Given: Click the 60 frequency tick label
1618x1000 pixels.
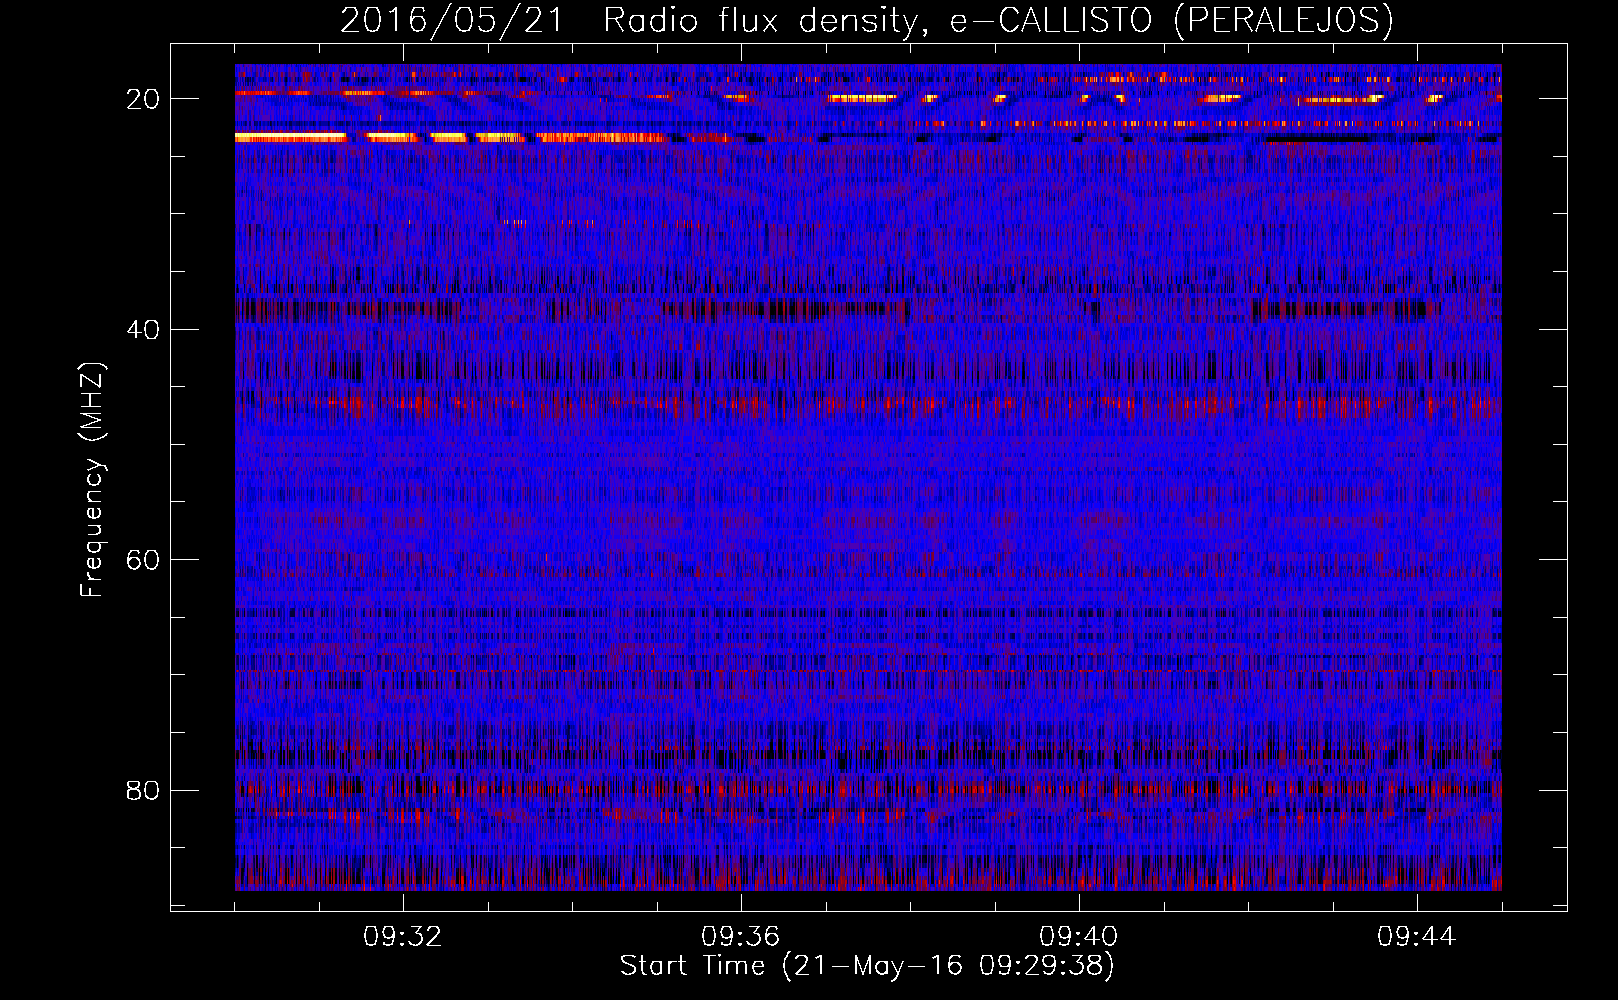Looking at the screenshot, I should [144, 559].
